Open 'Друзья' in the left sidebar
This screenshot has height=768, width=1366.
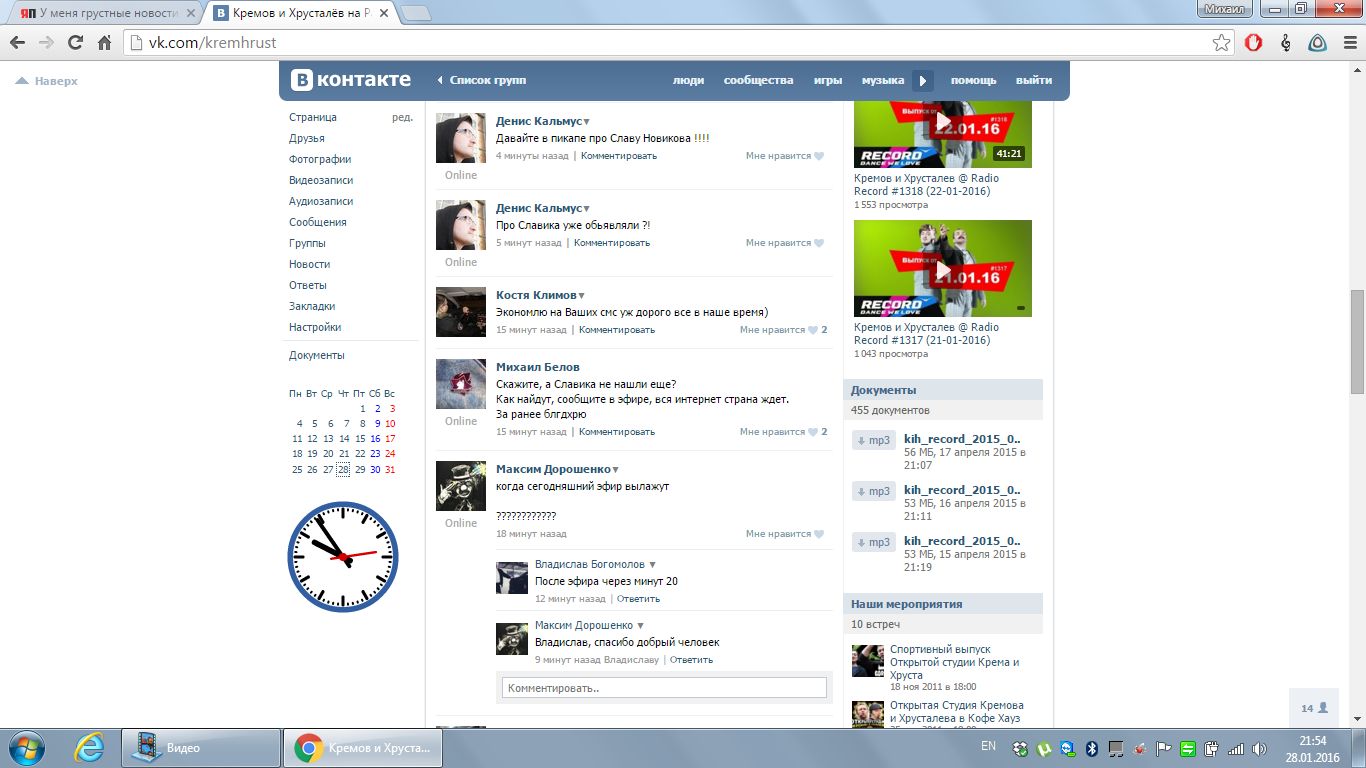pyautogui.click(x=307, y=138)
